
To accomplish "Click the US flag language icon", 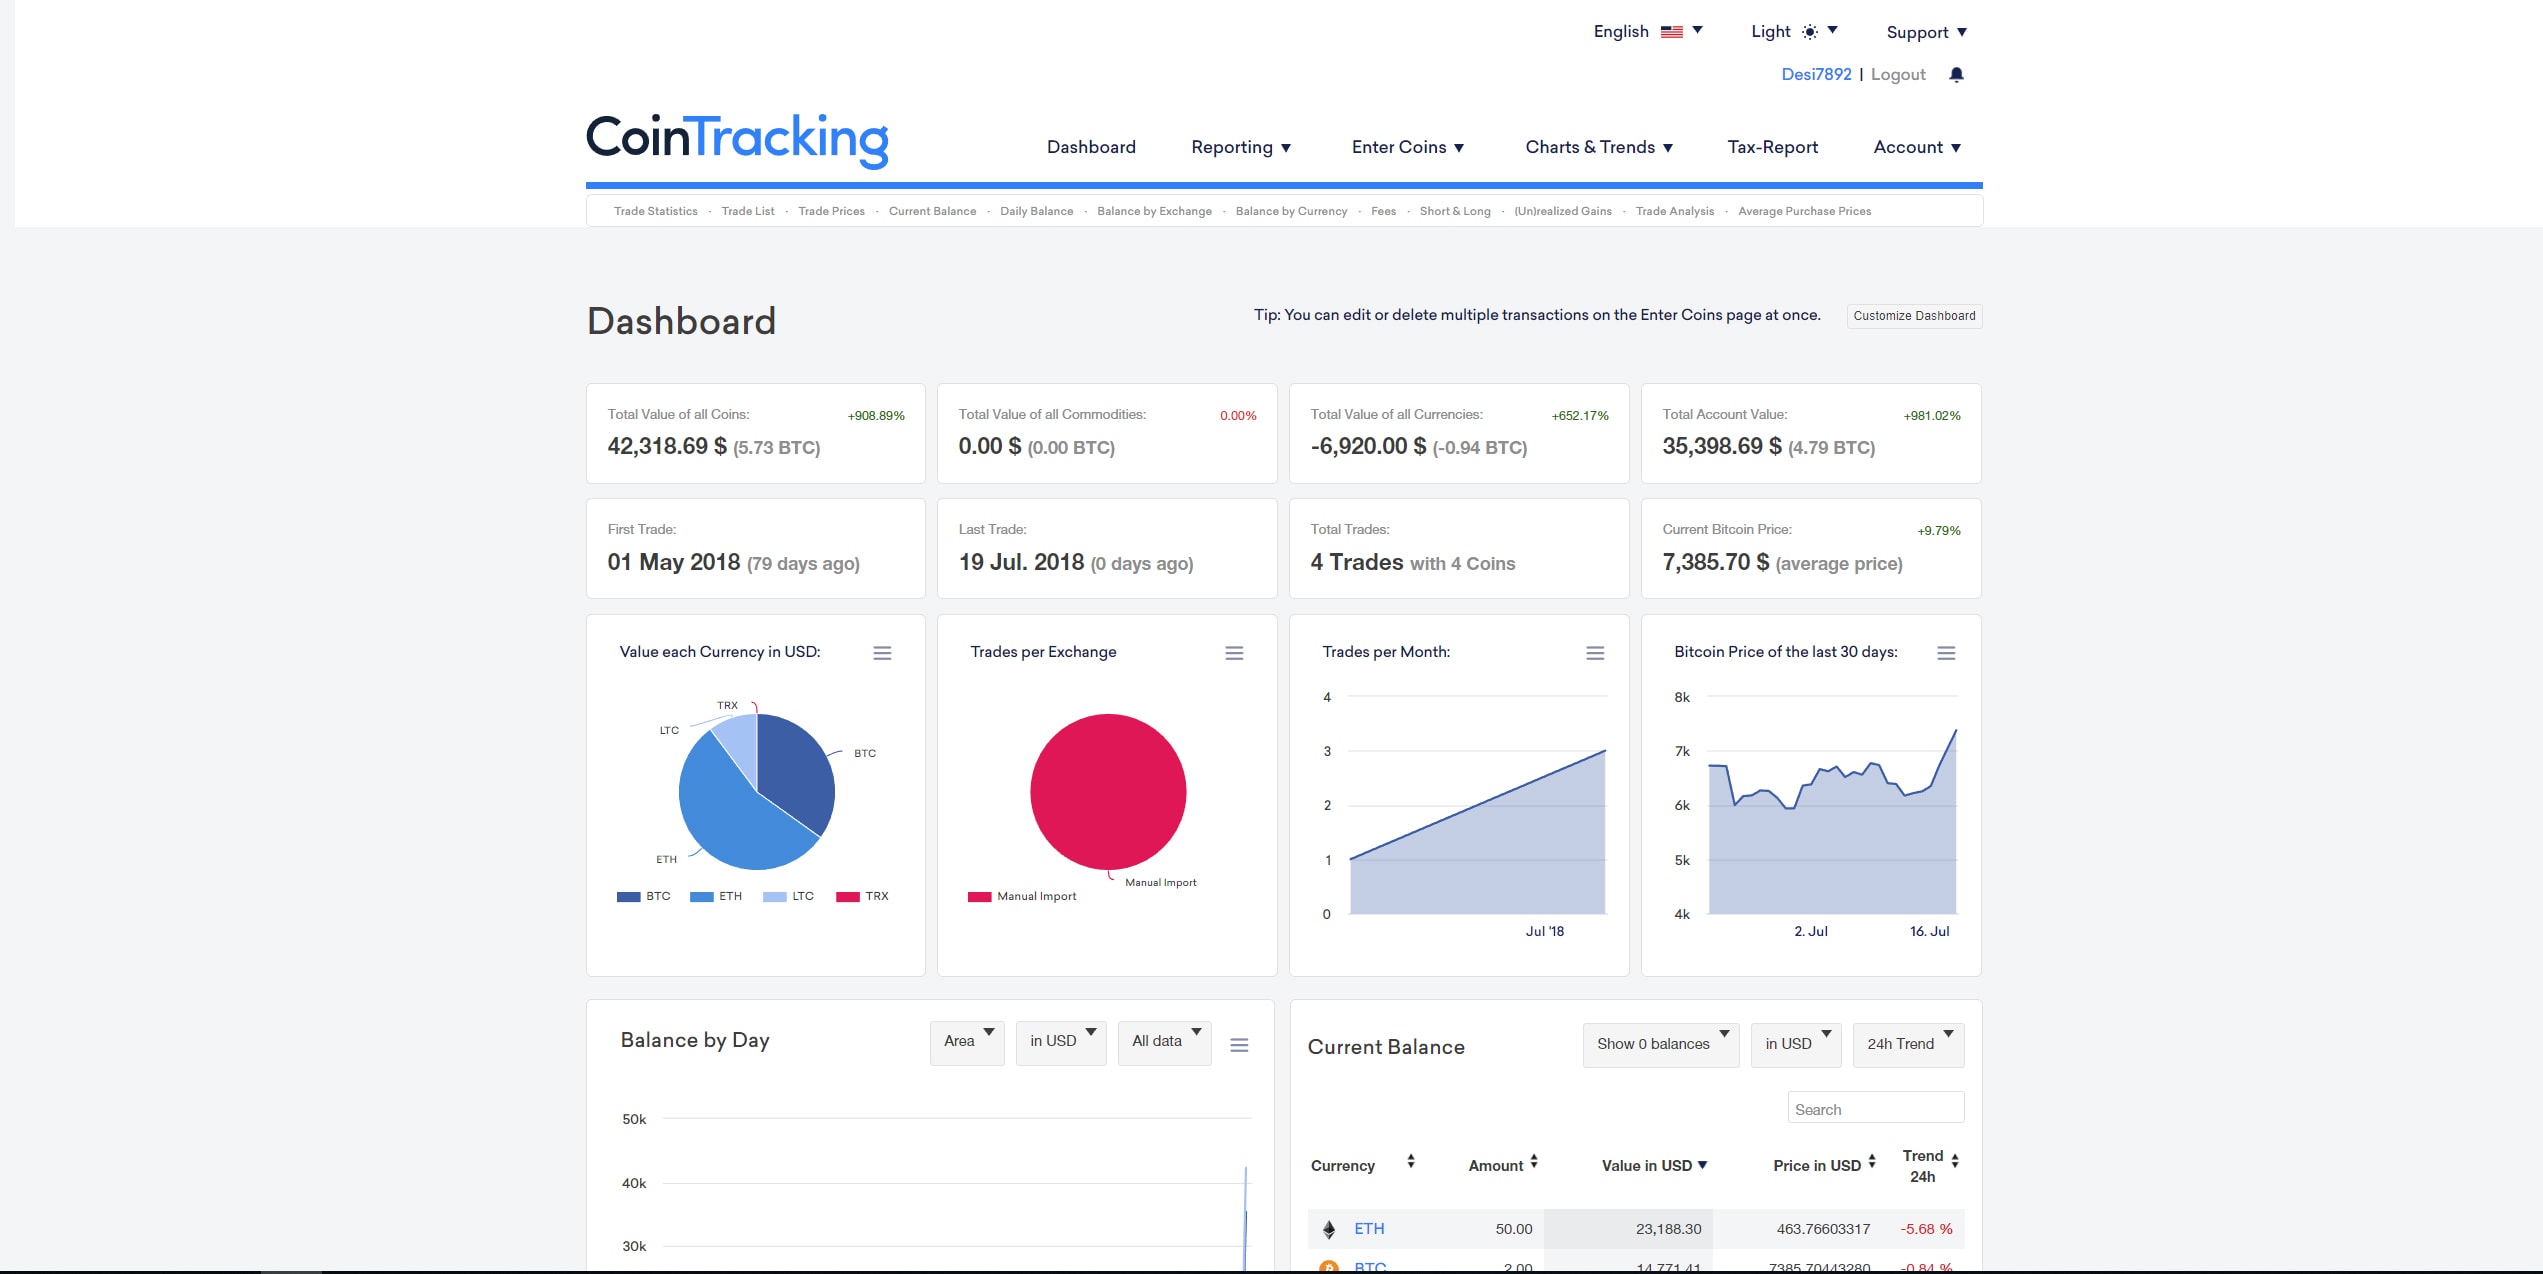I will (x=1671, y=32).
